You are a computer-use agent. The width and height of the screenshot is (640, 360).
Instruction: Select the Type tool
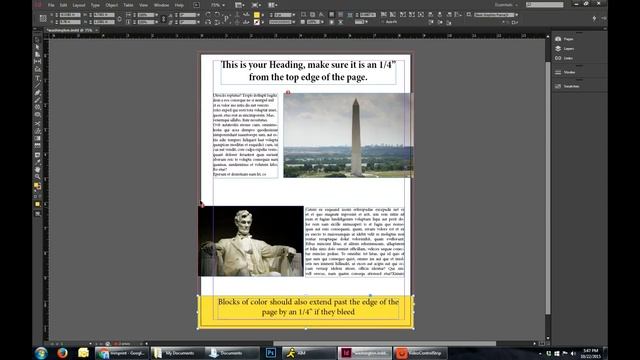pos(38,78)
